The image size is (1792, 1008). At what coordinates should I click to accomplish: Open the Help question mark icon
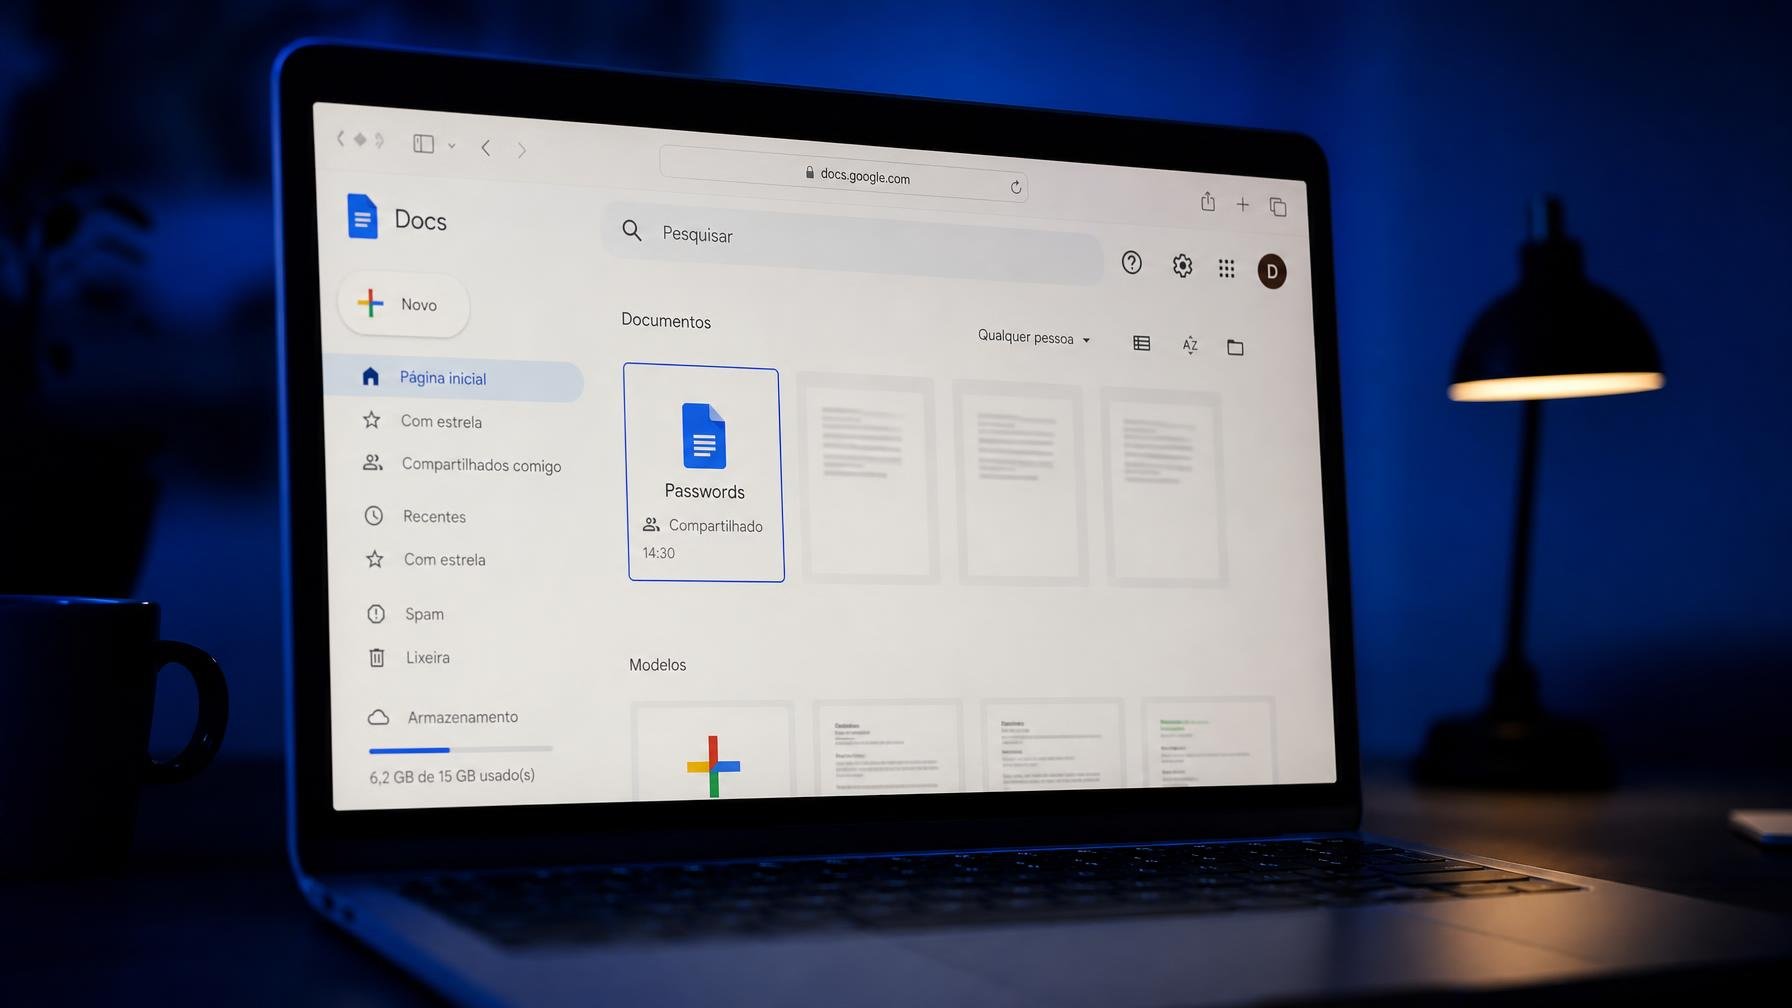point(1131,263)
